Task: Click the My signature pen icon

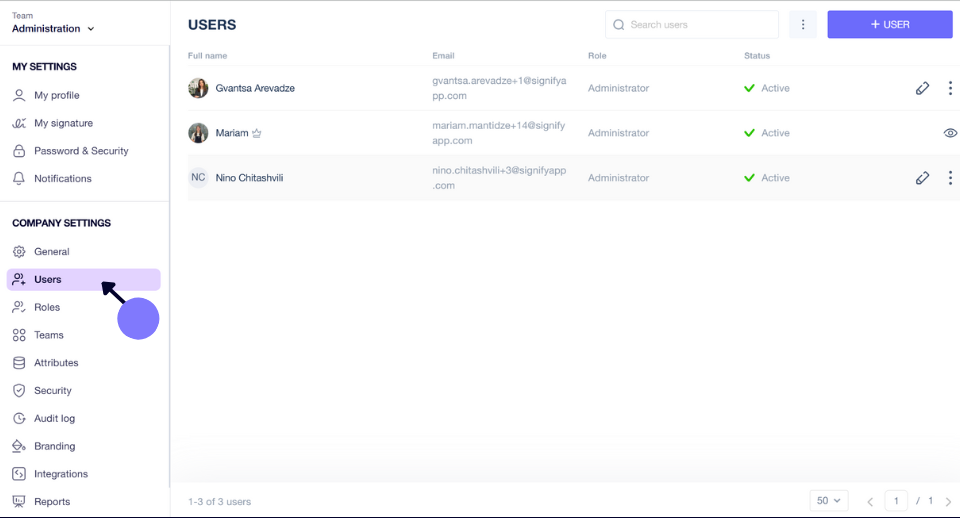Action: 19,123
